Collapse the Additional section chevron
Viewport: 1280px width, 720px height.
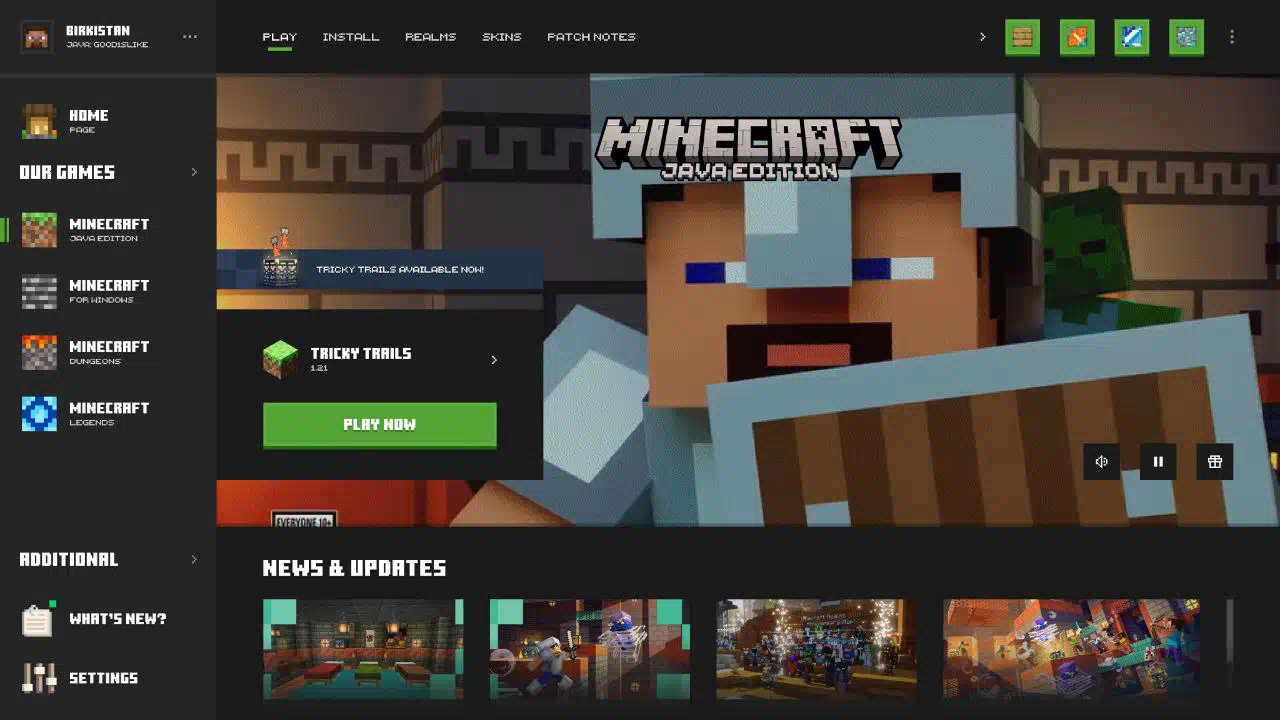(194, 559)
